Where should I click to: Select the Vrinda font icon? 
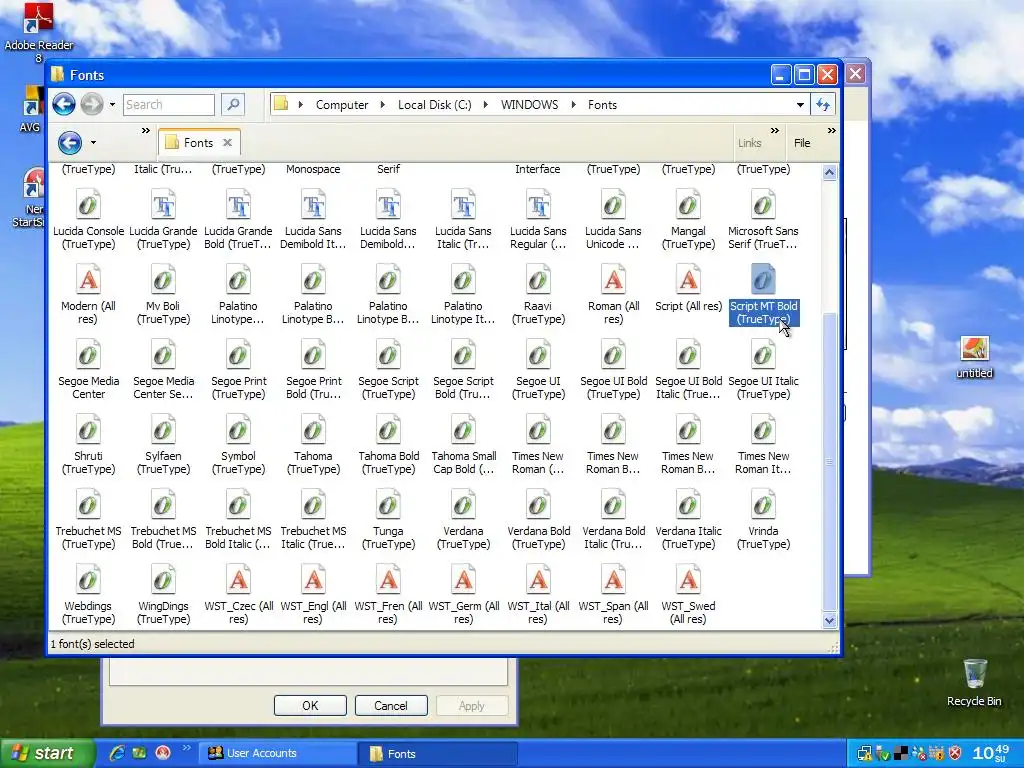763,505
